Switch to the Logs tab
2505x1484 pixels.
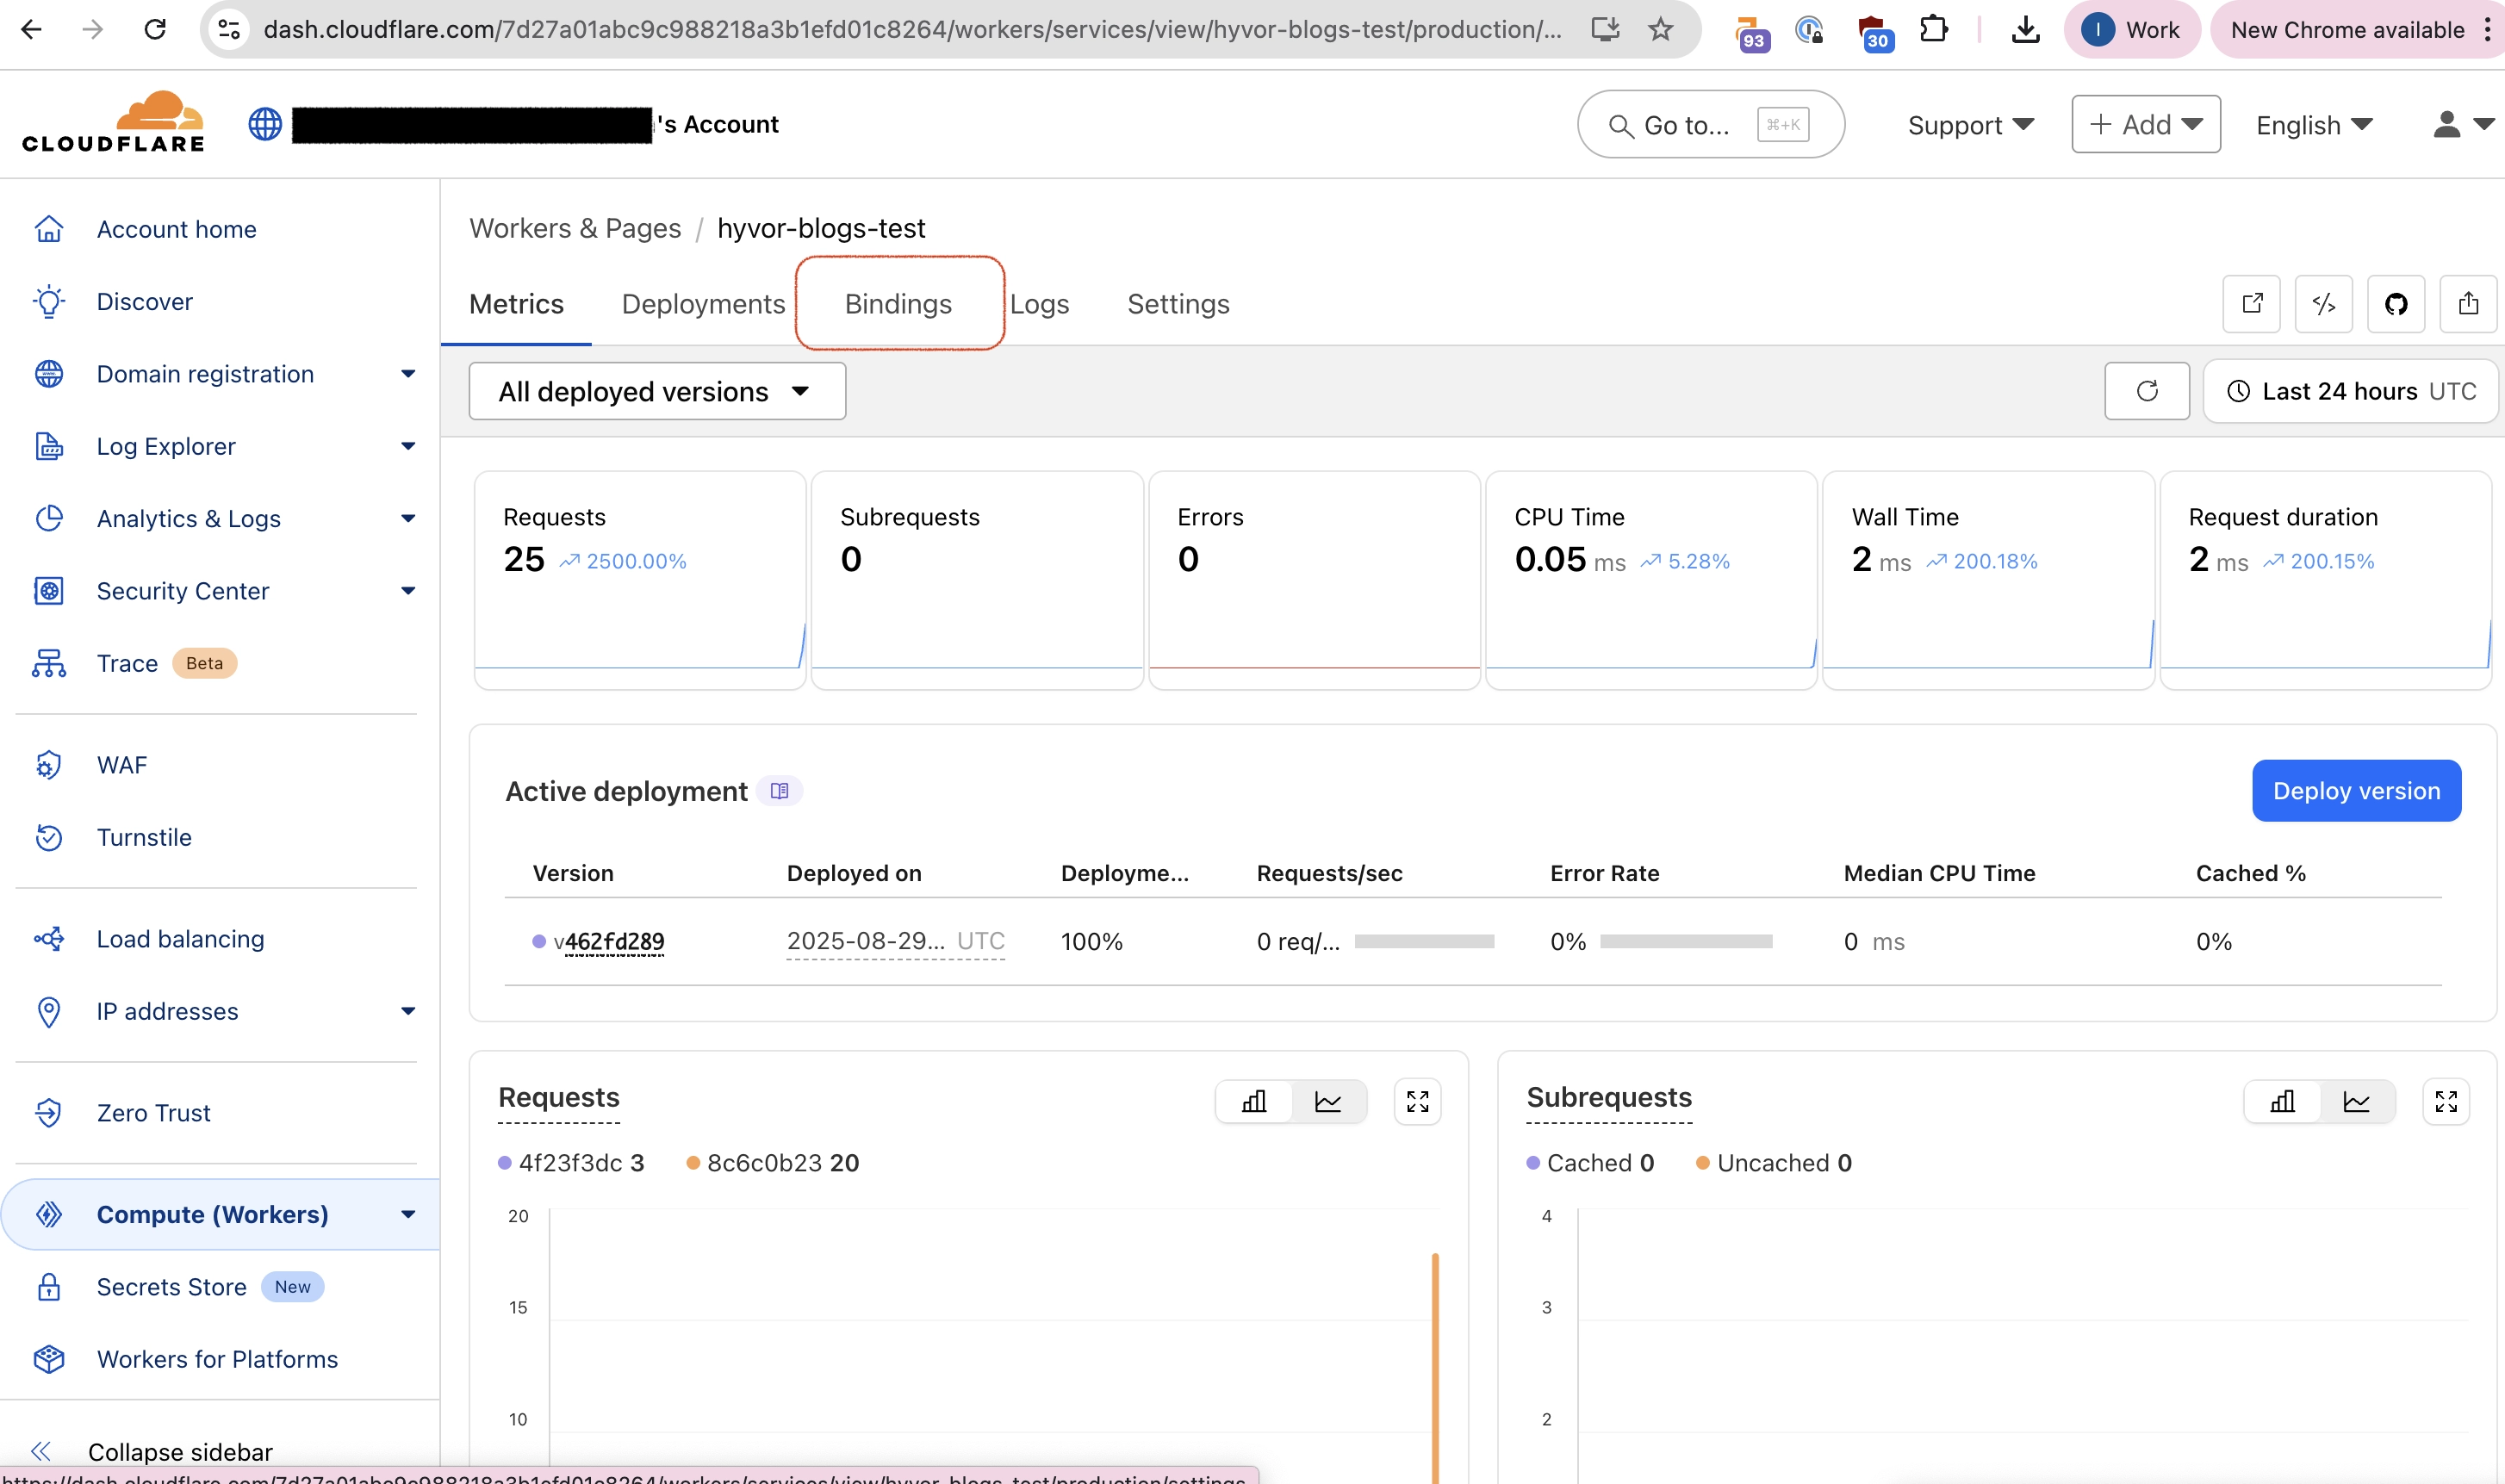tap(1039, 304)
